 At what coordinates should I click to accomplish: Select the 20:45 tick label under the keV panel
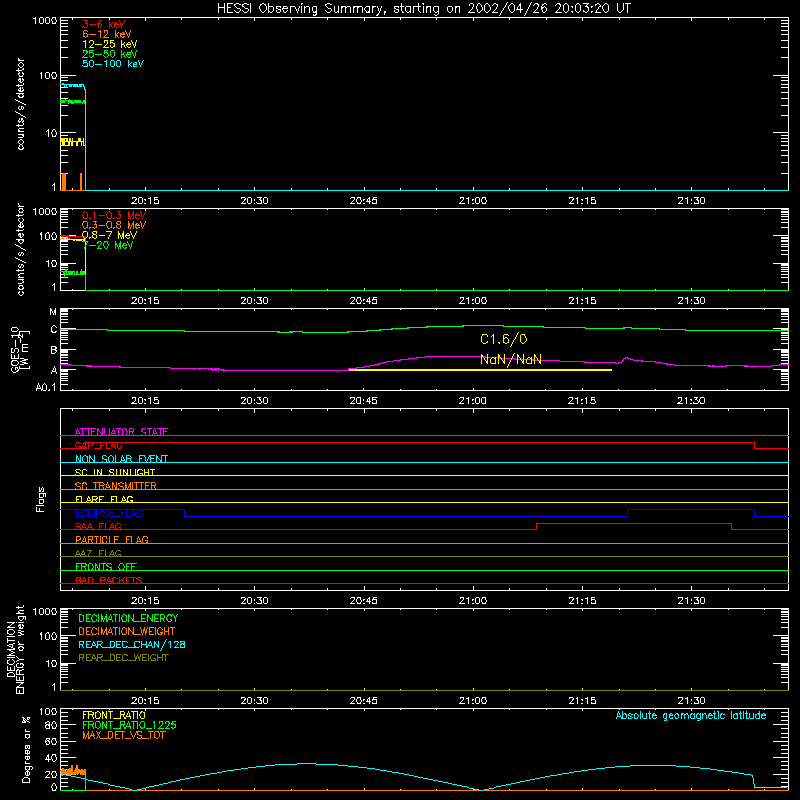pyautogui.click(x=364, y=201)
